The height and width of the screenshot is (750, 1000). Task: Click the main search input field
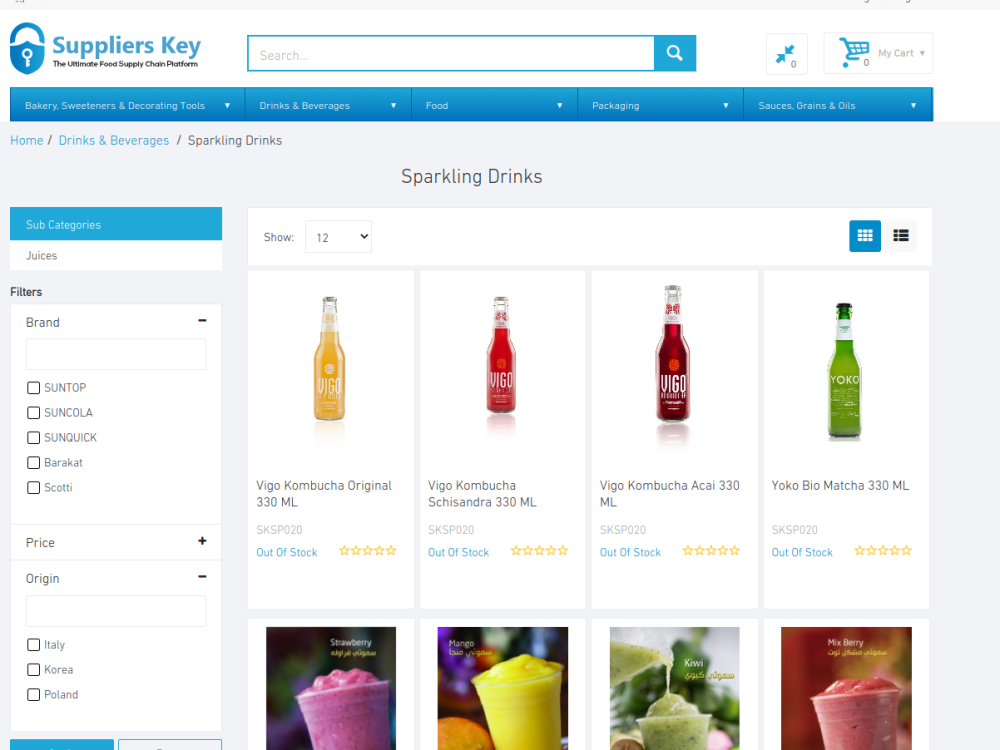coord(451,53)
